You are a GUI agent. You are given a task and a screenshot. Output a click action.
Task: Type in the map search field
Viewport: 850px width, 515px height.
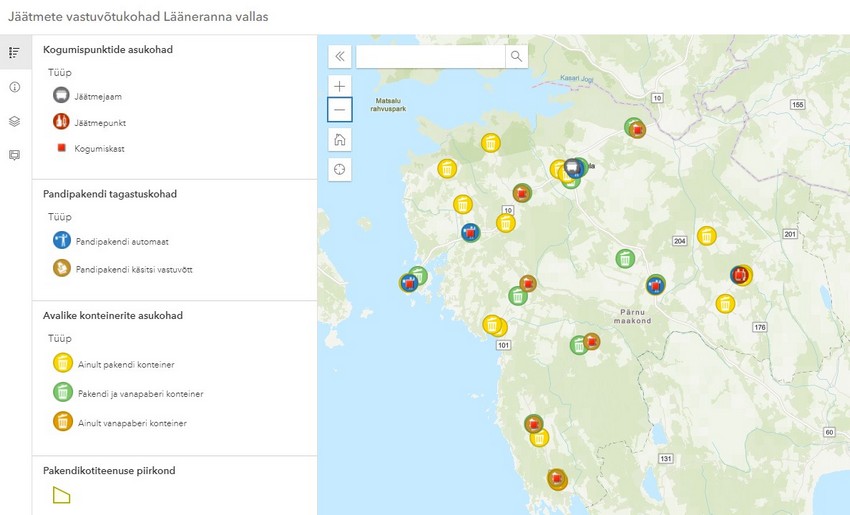click(x=430, y=56)
